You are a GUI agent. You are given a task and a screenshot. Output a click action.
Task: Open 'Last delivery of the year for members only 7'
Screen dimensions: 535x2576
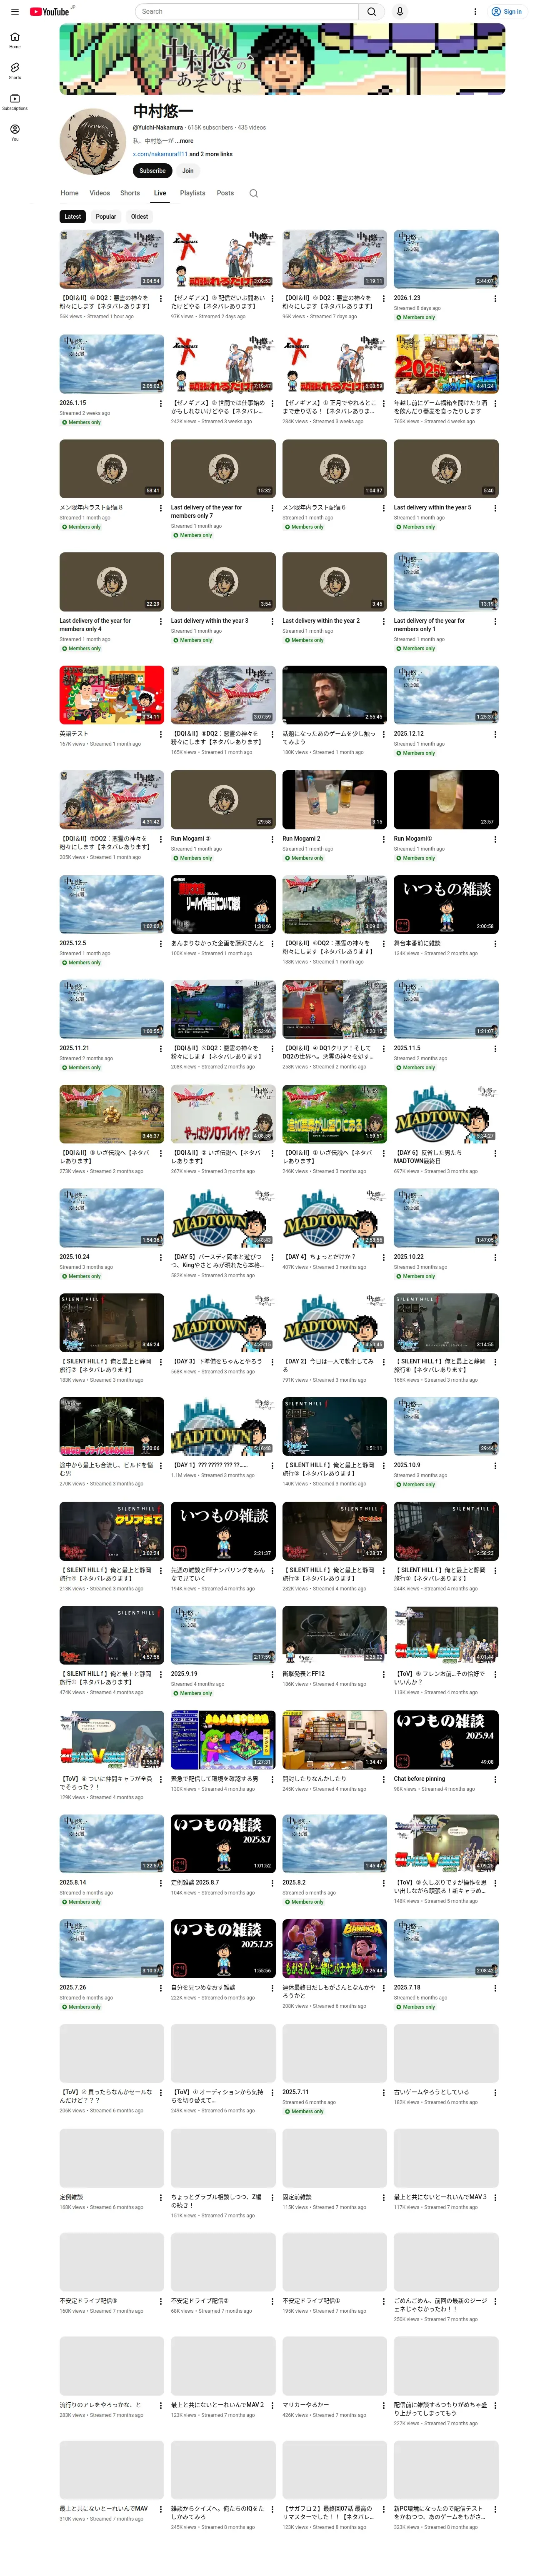[207, 511]
